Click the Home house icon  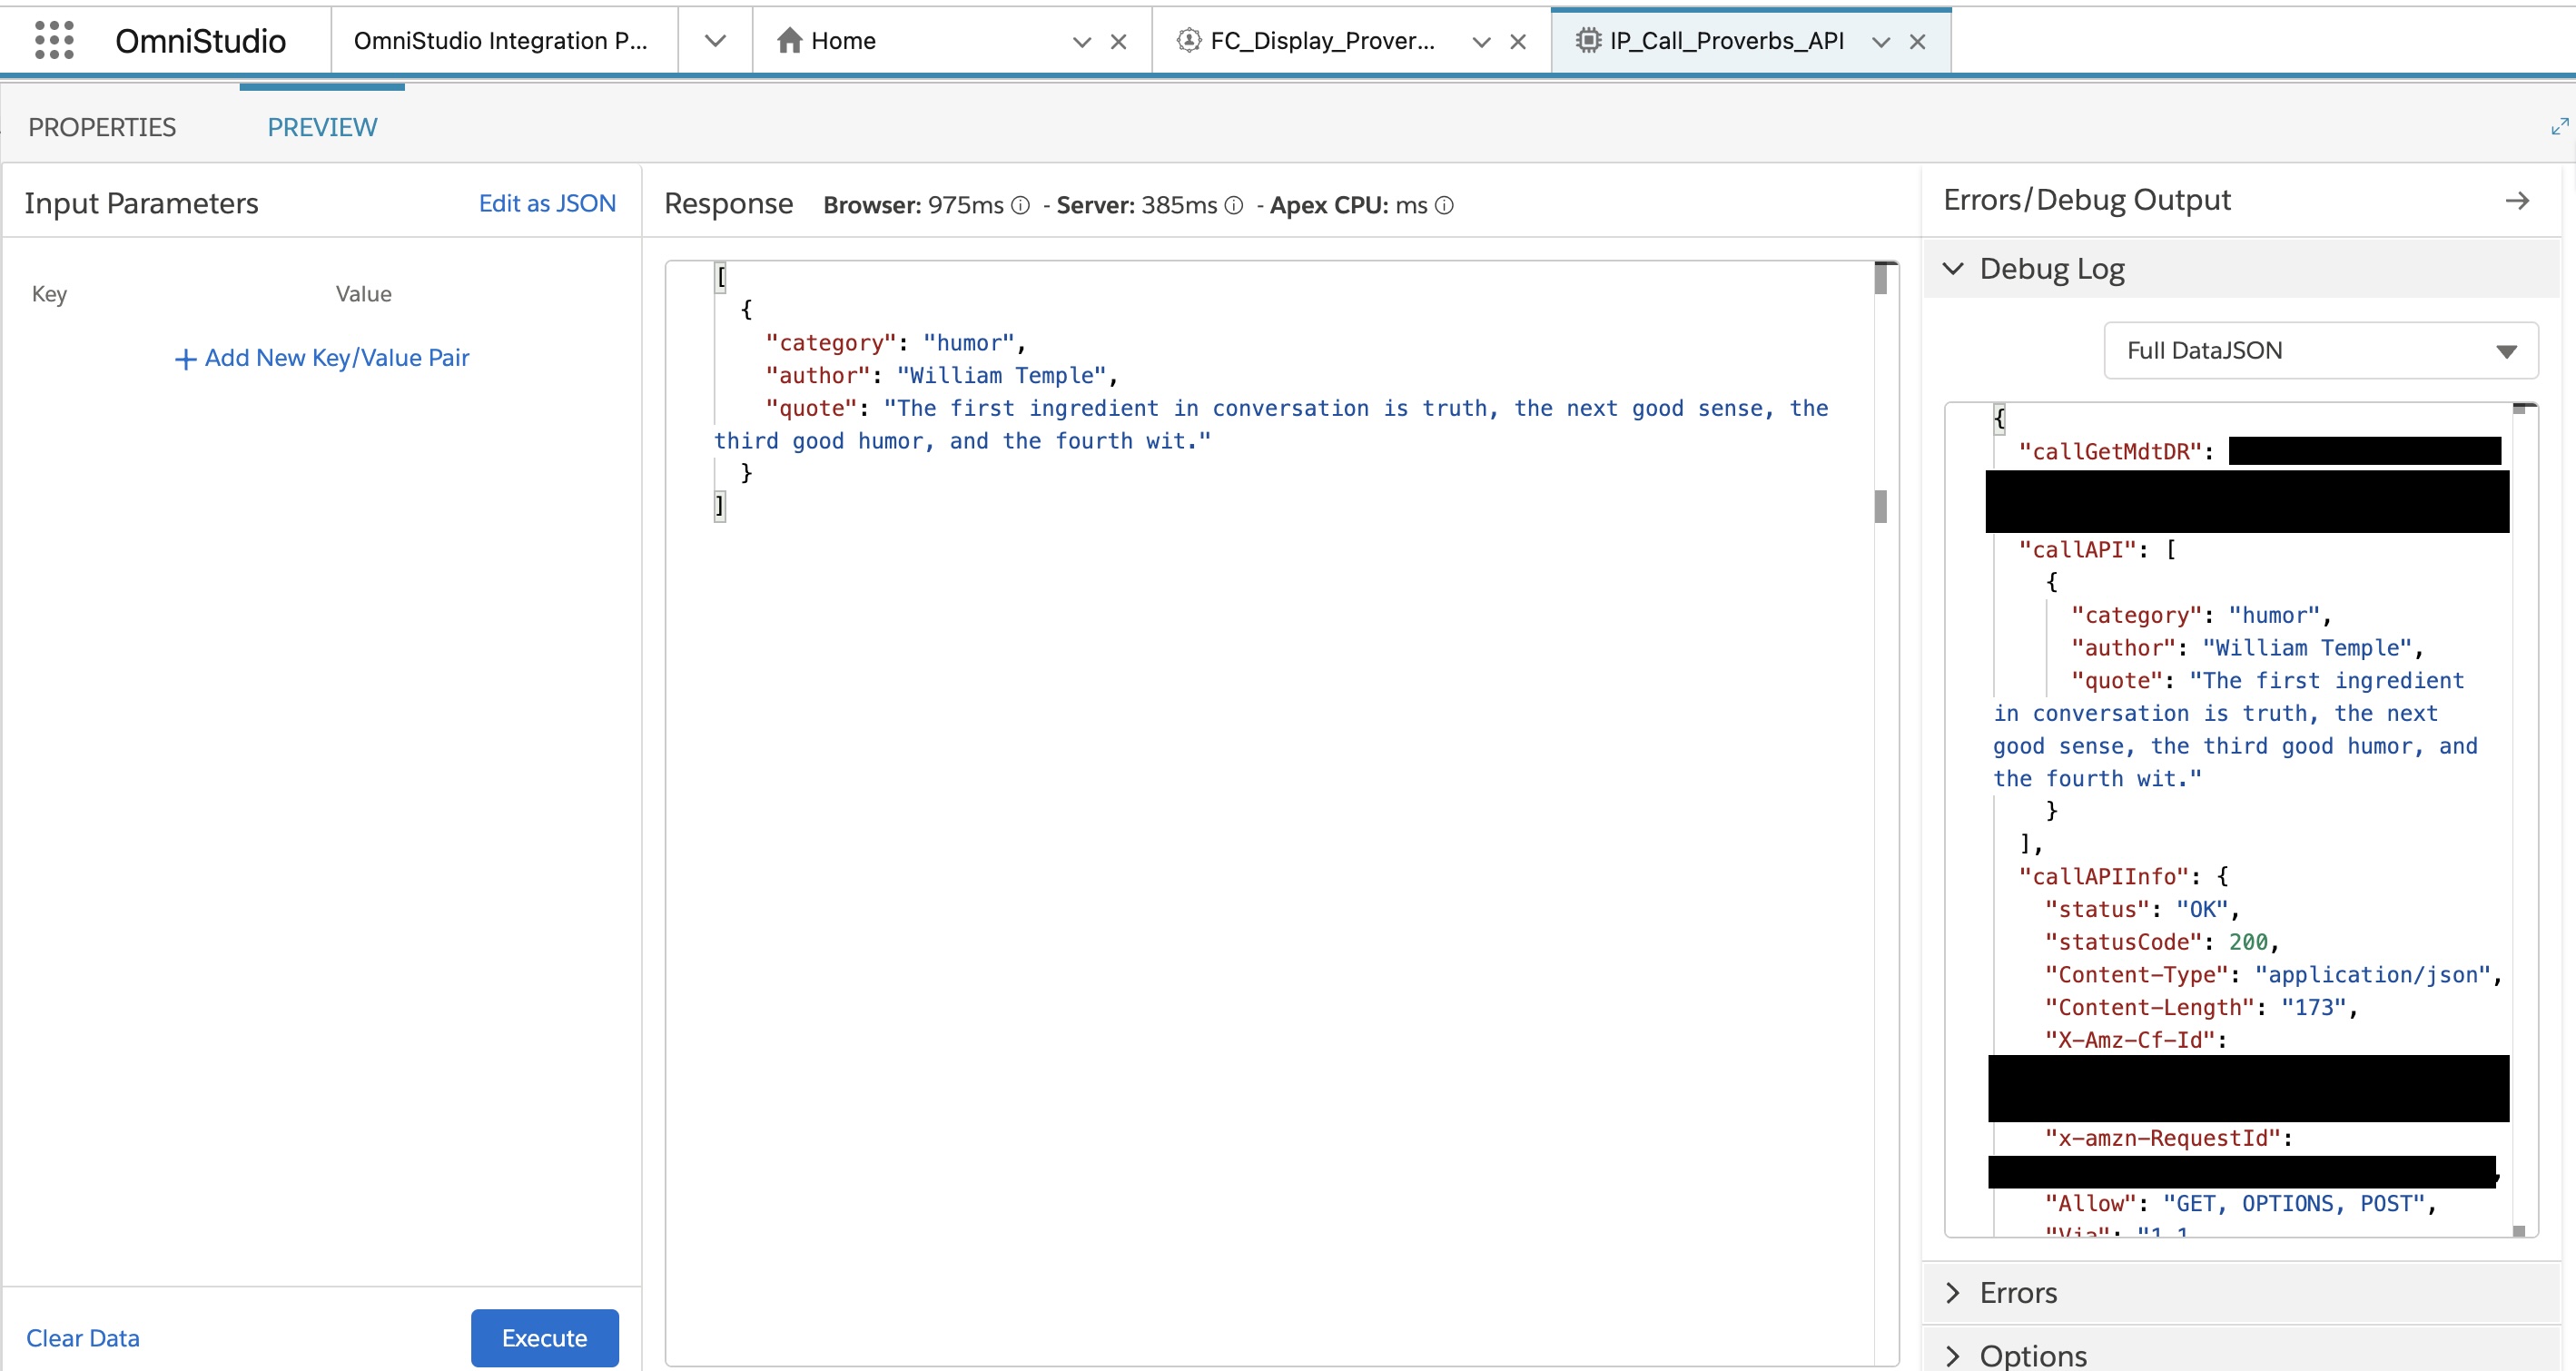pyautogui.click(x=789, y=40)
